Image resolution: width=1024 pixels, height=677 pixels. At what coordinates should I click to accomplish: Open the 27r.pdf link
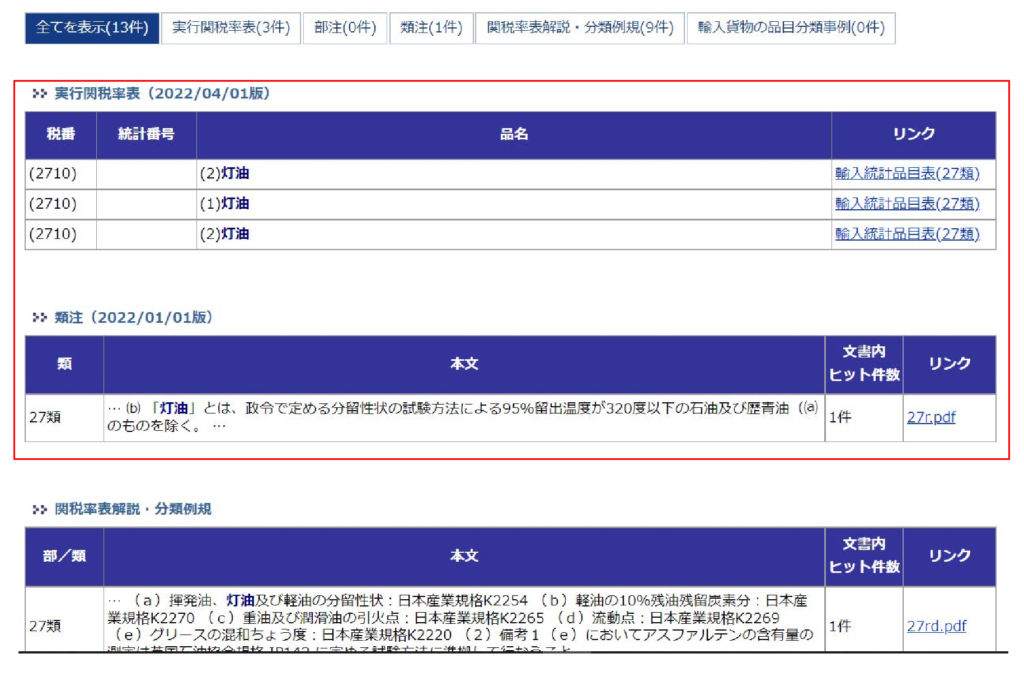(x=930, y=418)
